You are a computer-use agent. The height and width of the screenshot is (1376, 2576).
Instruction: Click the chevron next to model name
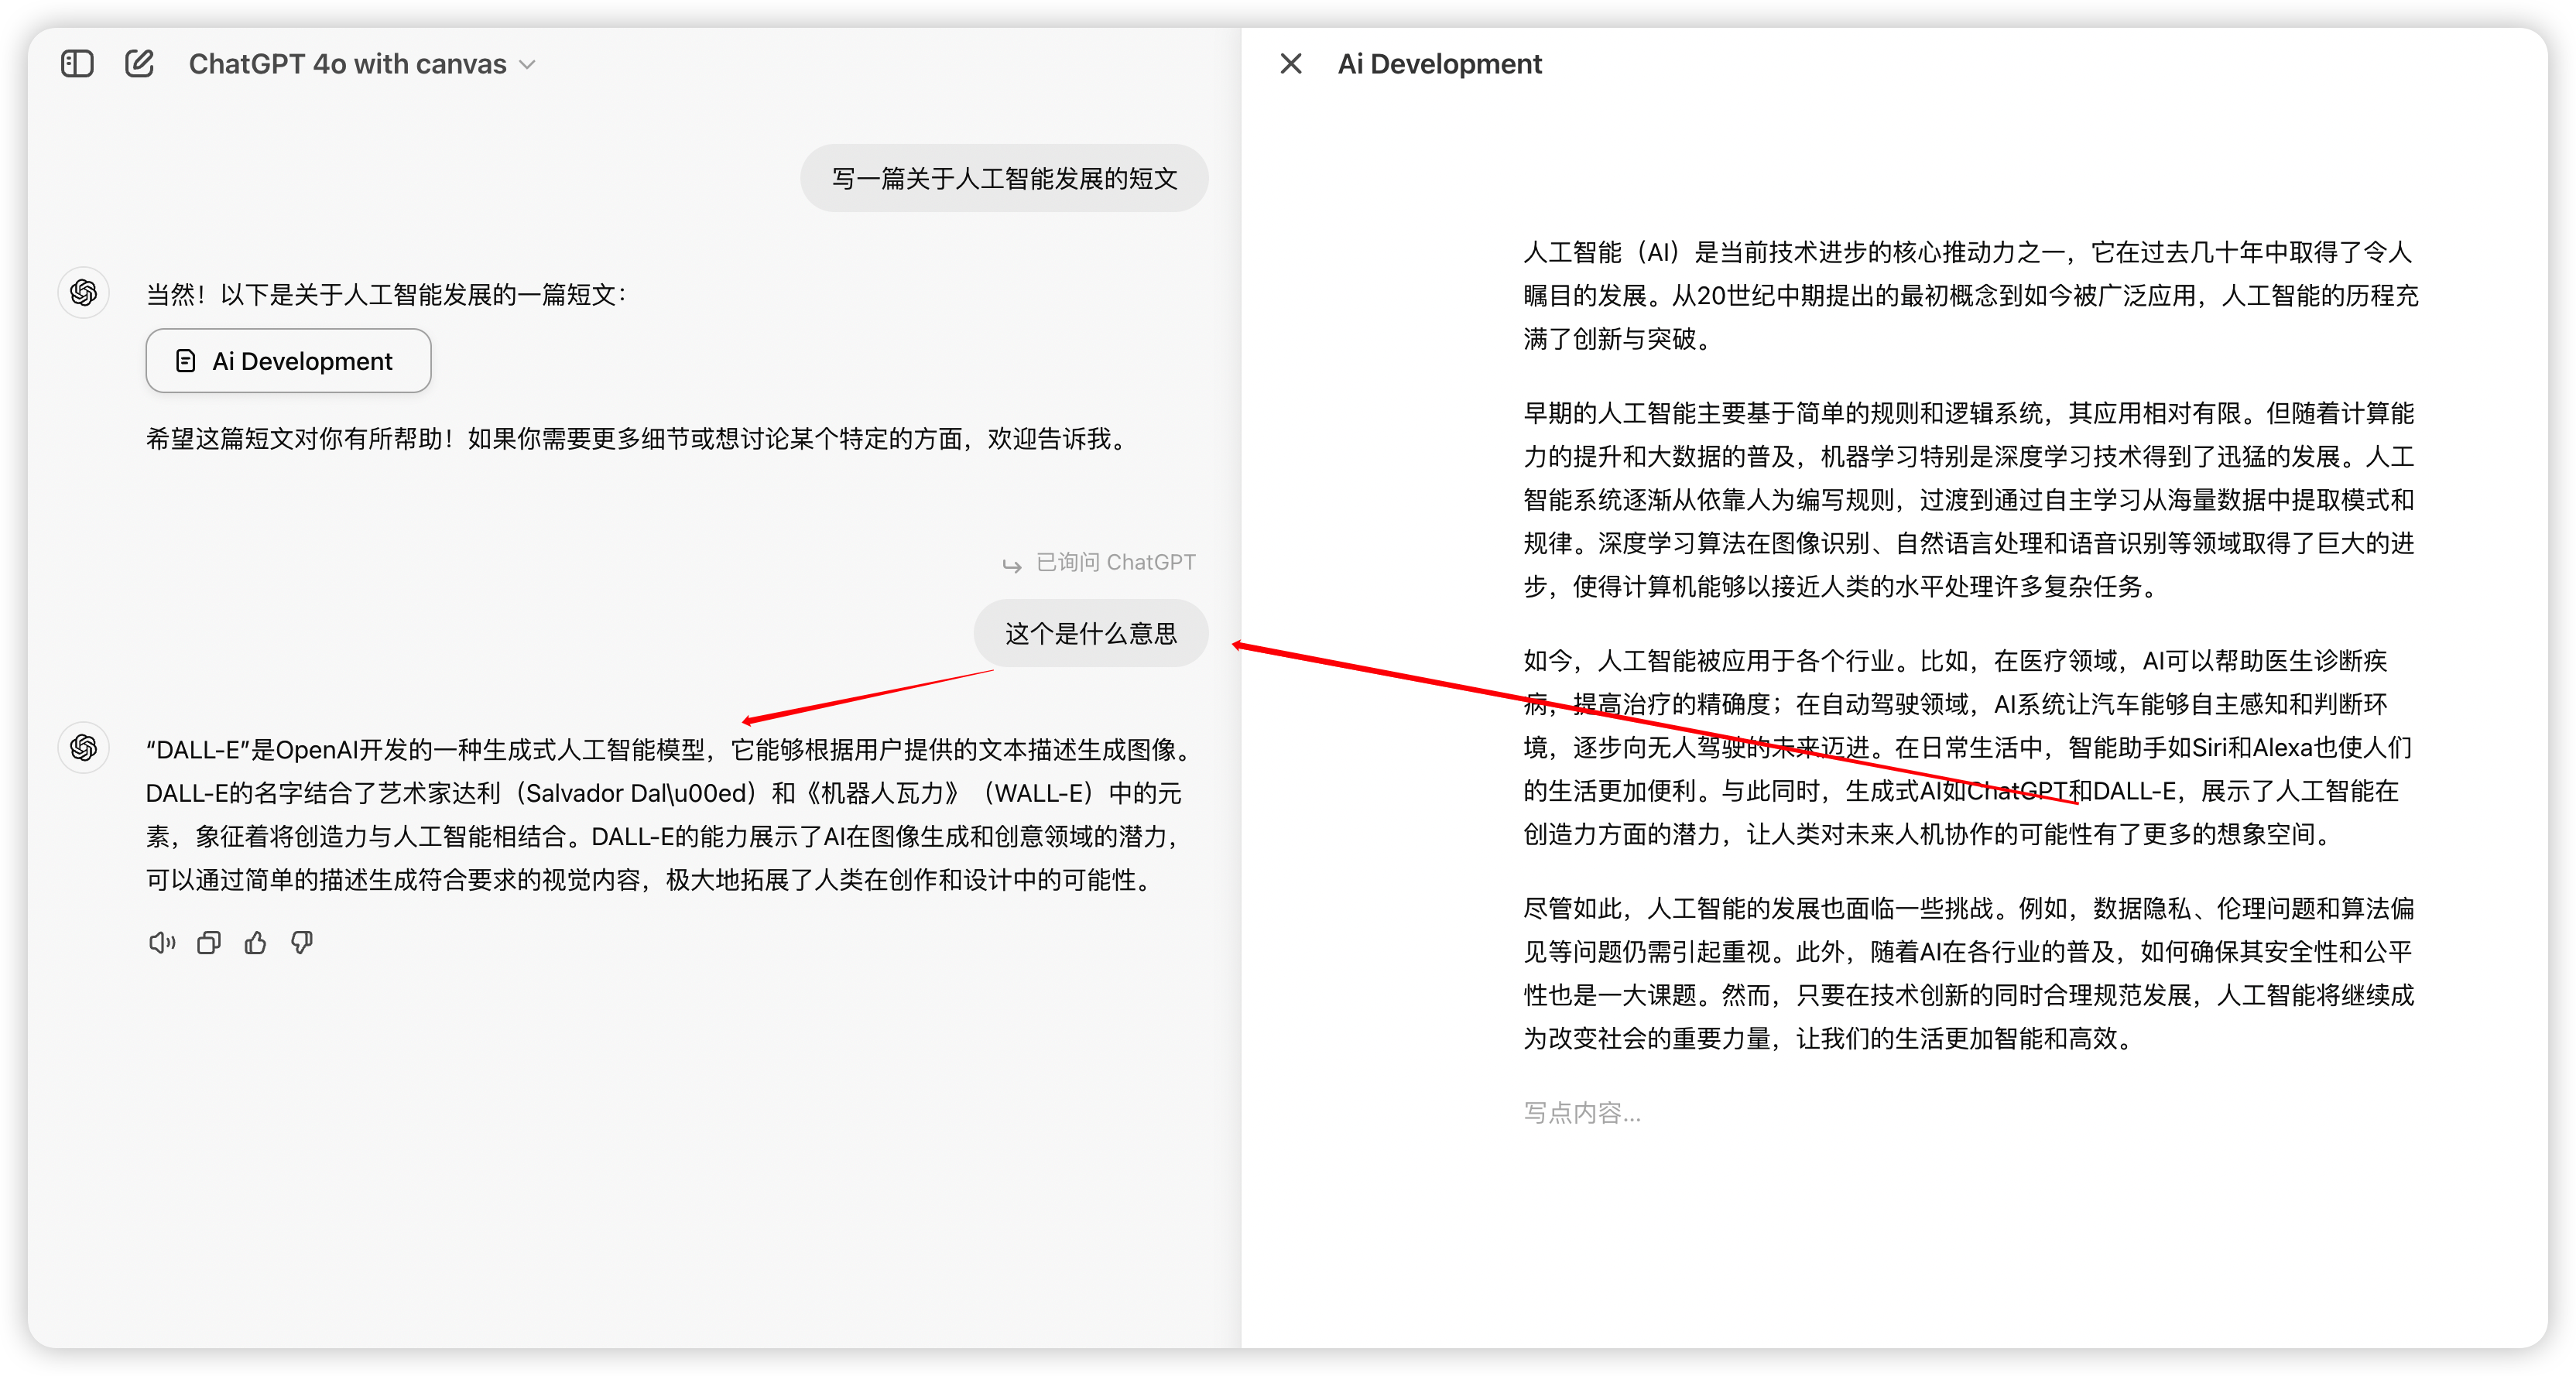[528, 65]
